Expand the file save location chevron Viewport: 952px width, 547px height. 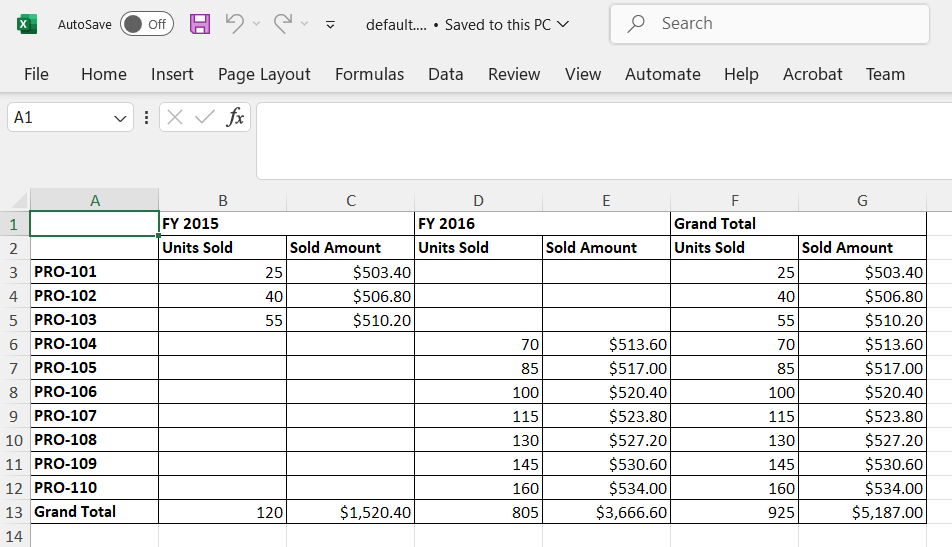click(x=563, y=24)
